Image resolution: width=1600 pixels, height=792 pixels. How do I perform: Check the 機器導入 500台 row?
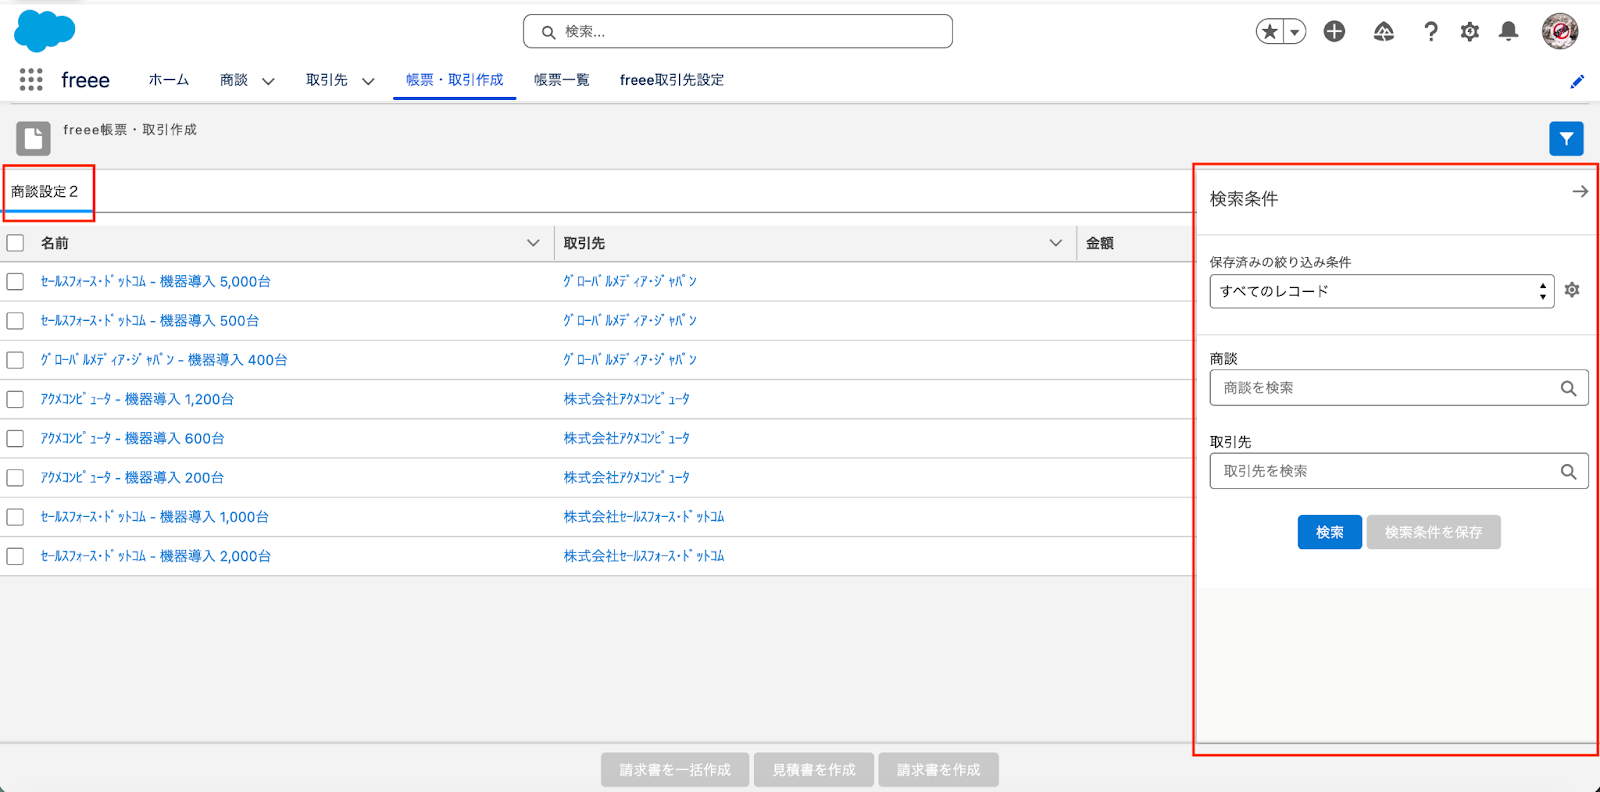15,321
